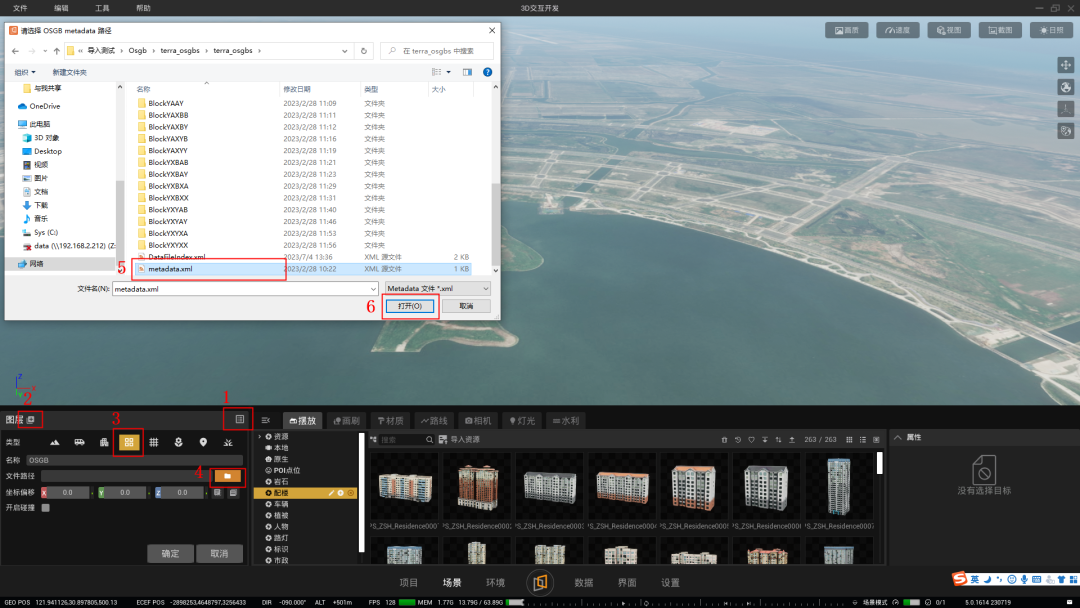Click the 确定 button in layer panel
The image size is (1080, 608).
click(170, 553)
